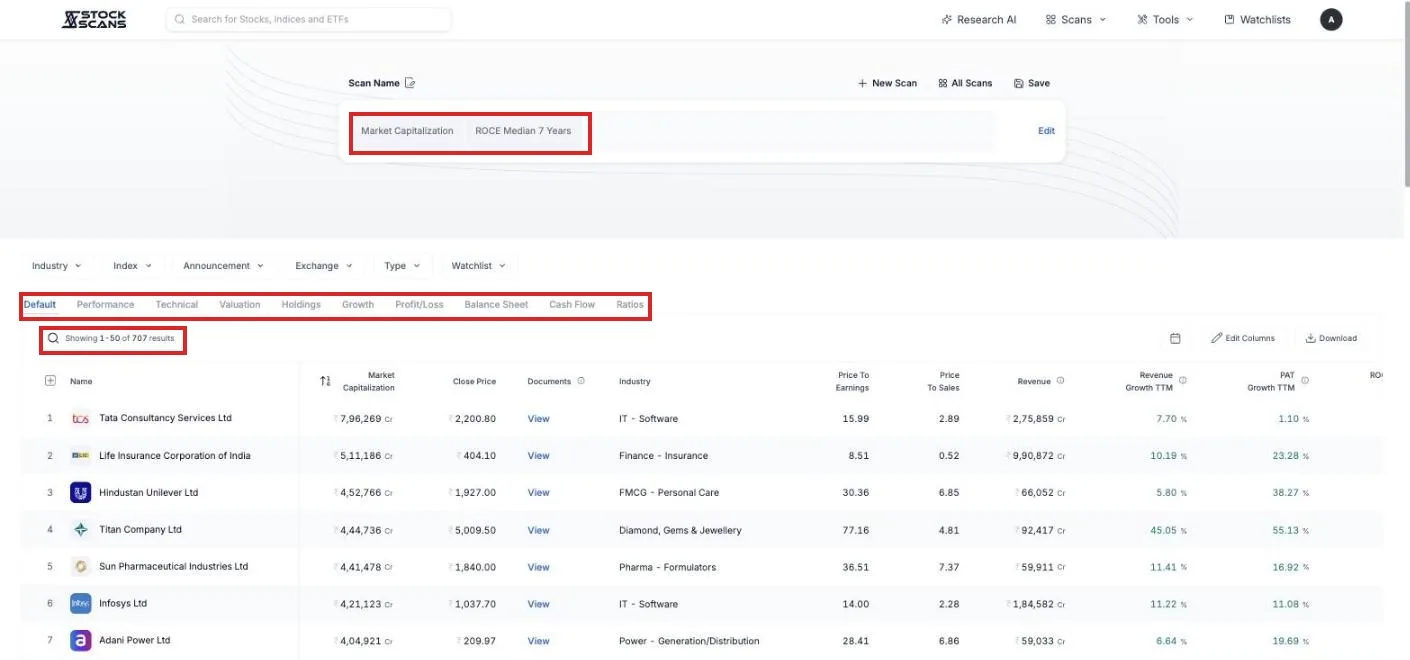
Task: Click the Close Price column header
Action: [x=473, y=381]
